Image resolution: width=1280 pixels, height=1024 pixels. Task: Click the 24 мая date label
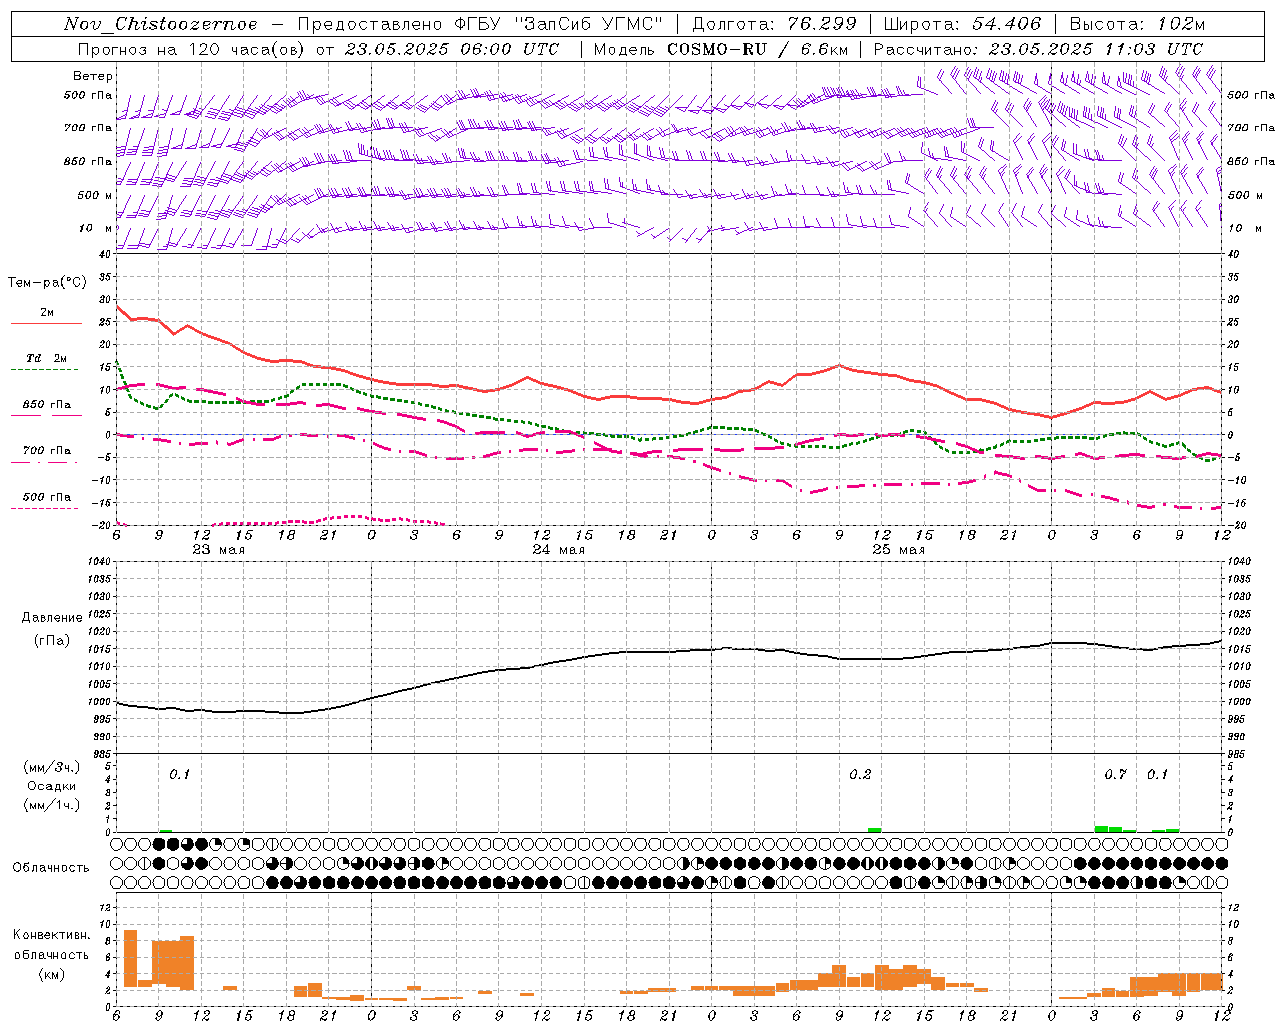click(558, 550)
